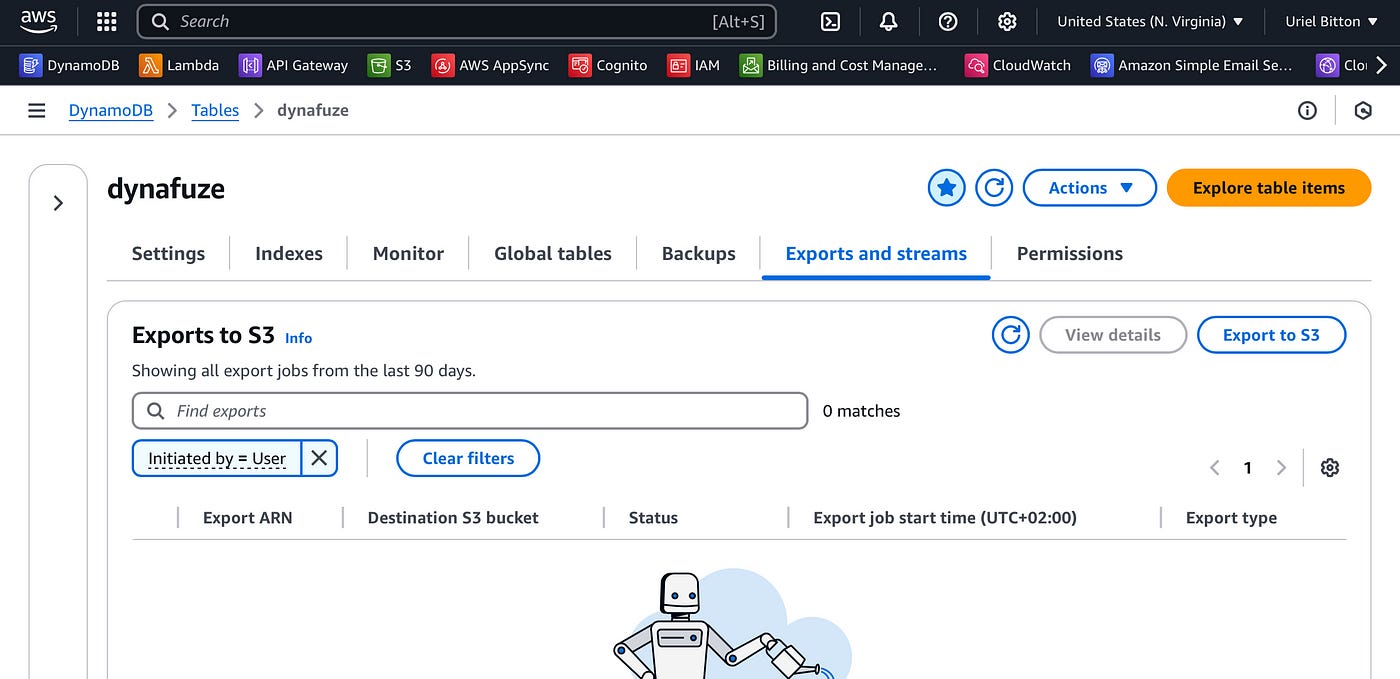This screenshot has width=1400, height=679.
Task: Open console settings gear in top bar
Action: point(1007,21)
